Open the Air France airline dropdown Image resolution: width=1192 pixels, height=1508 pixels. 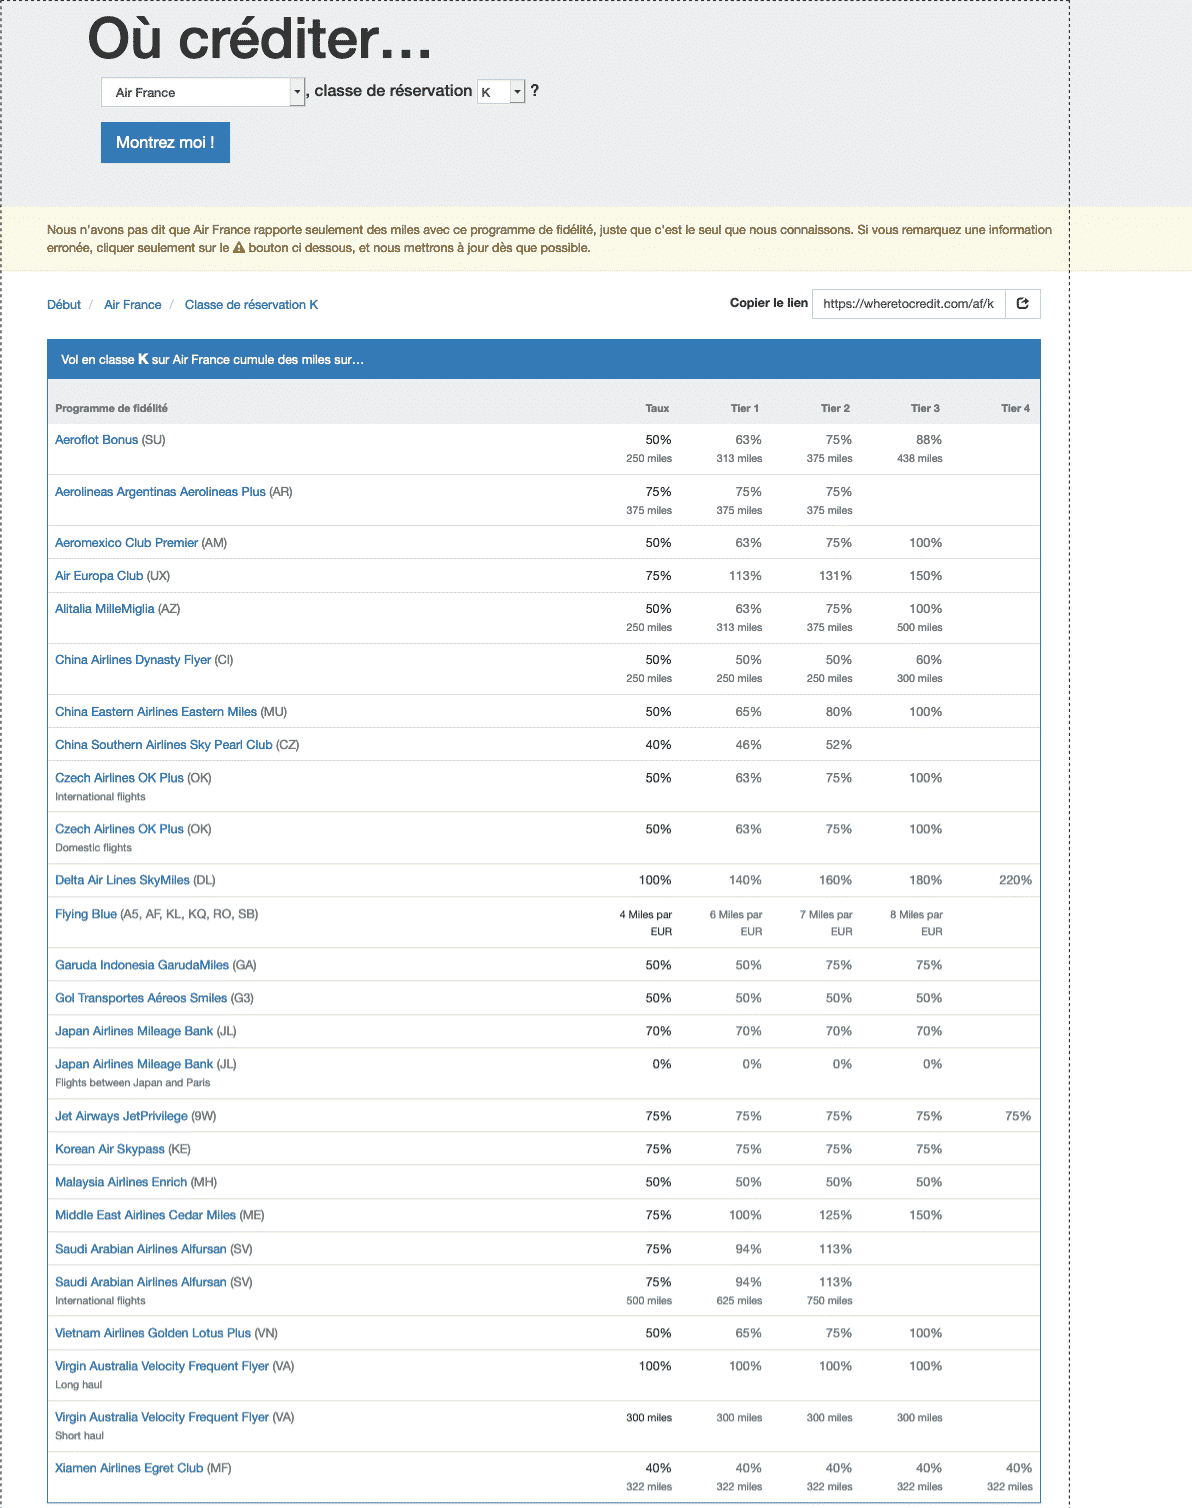(x=203, y=92)
